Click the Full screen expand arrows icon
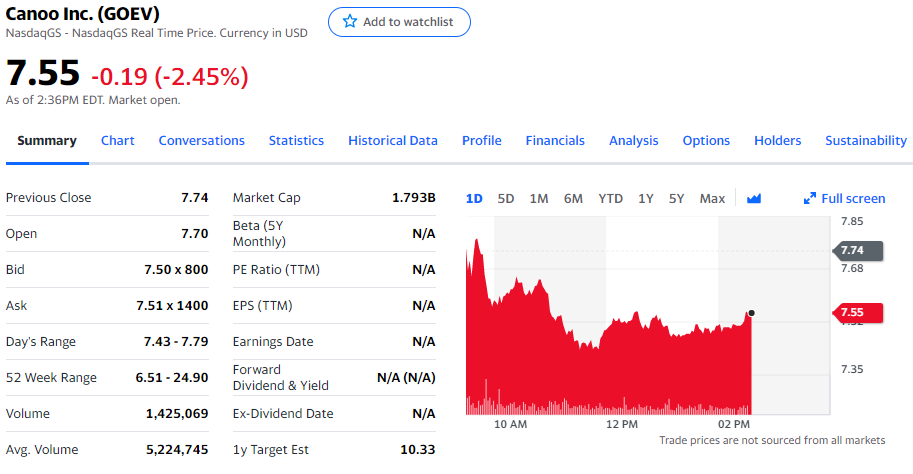Image resolution: width=913 pixels, height=474 pixels. pos(809,199)
